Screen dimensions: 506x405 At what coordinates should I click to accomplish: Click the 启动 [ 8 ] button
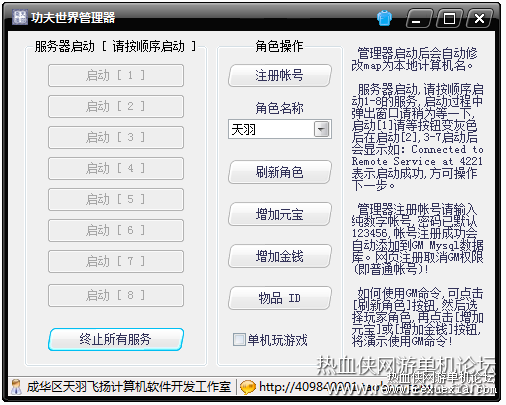click(116, 295)
